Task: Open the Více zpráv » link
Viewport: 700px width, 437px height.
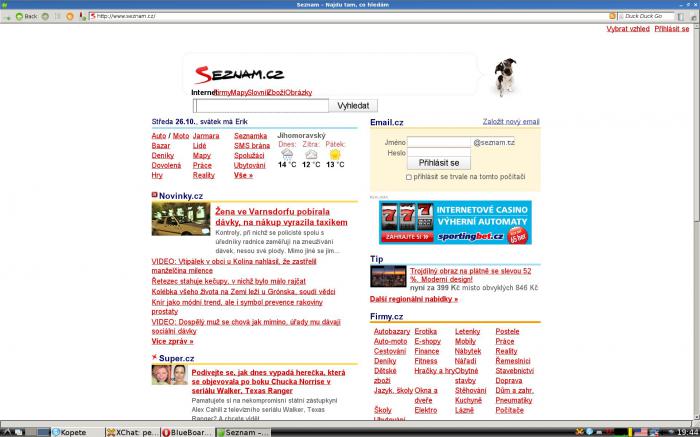Action: (172, 341)
